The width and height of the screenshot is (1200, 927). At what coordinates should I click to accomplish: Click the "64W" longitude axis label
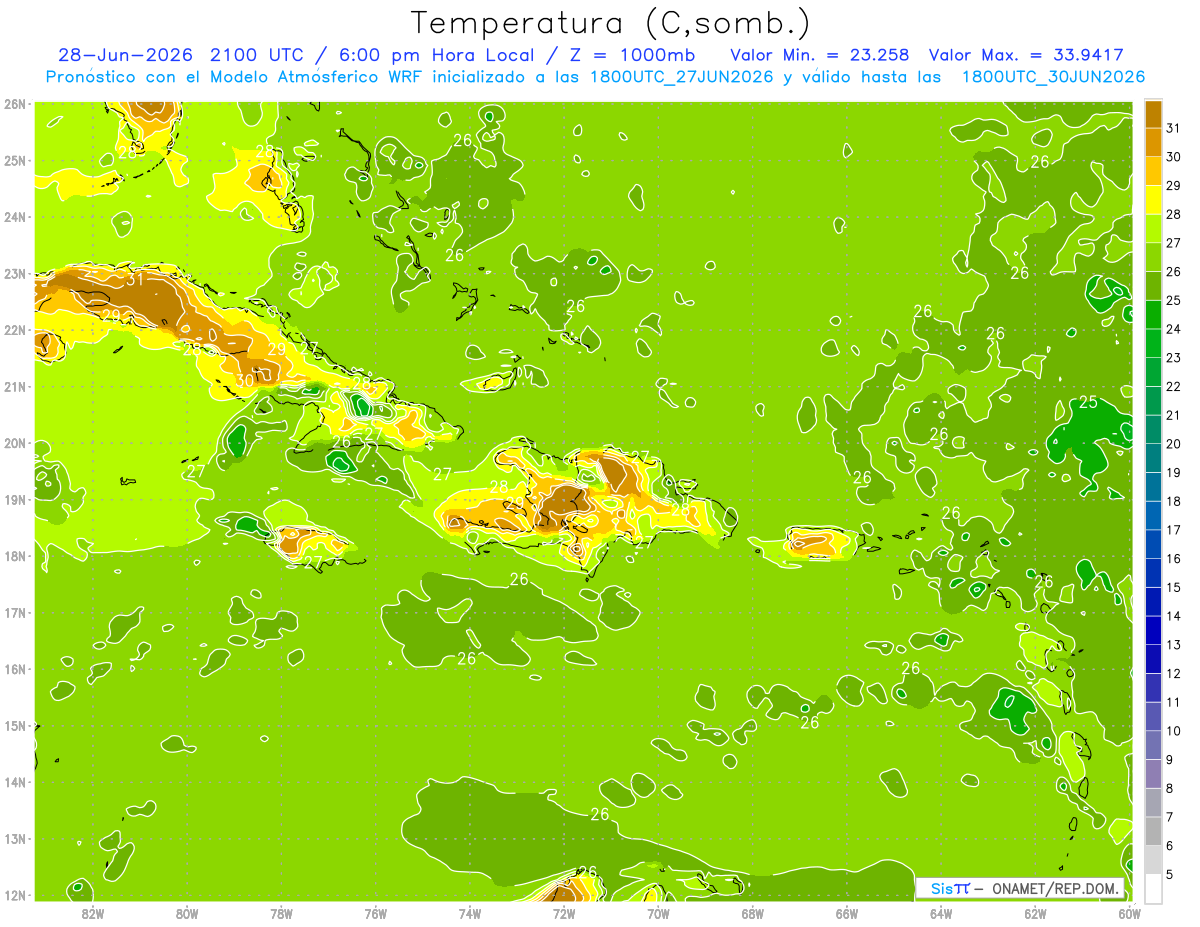tap(941, 913)
